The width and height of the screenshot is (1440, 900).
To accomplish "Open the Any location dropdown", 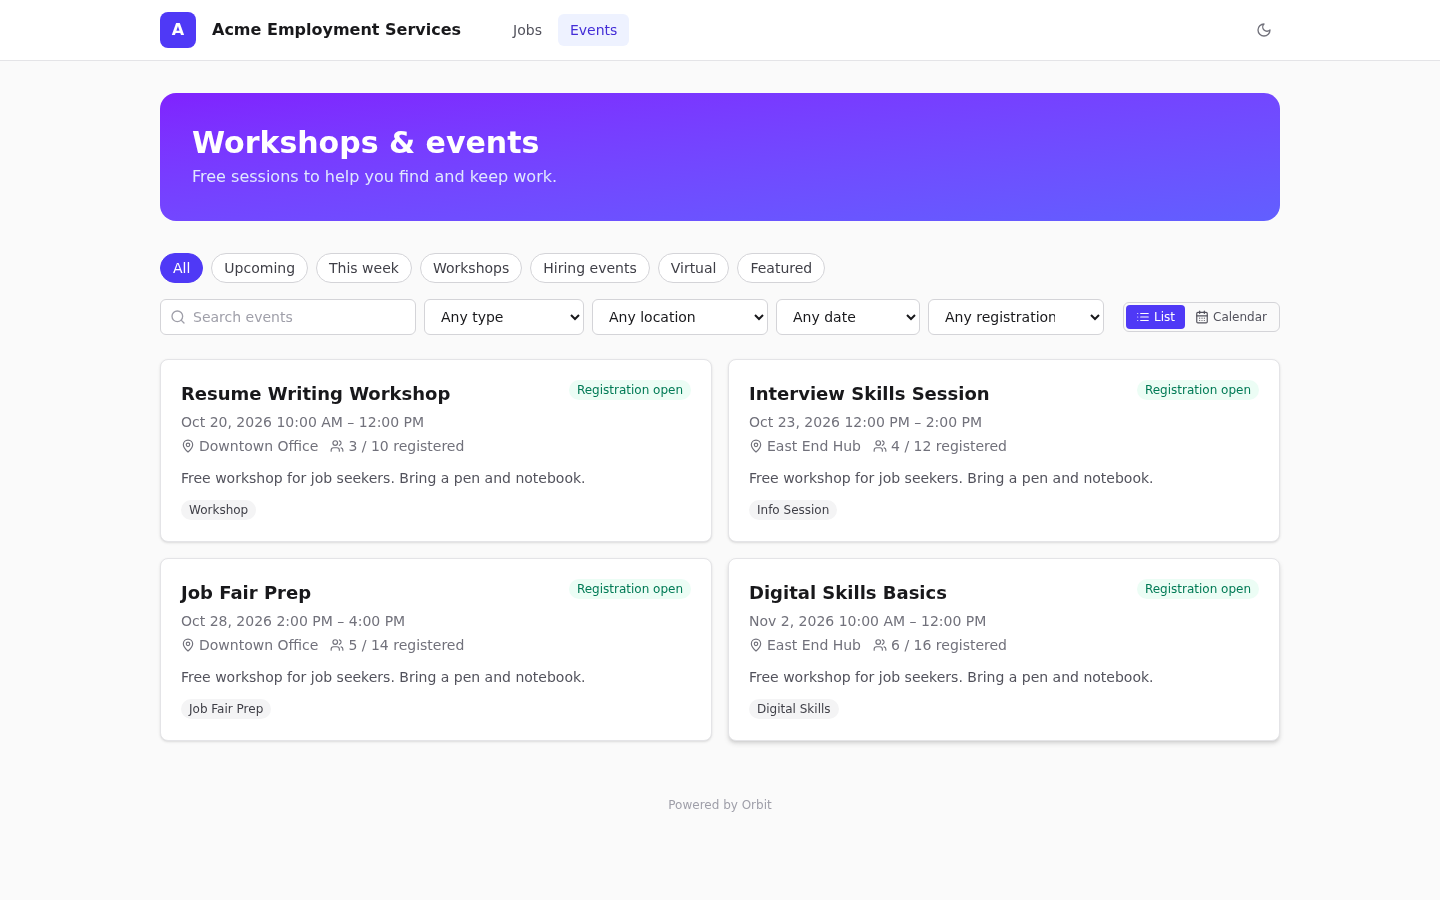I will [x=680, y=317].
